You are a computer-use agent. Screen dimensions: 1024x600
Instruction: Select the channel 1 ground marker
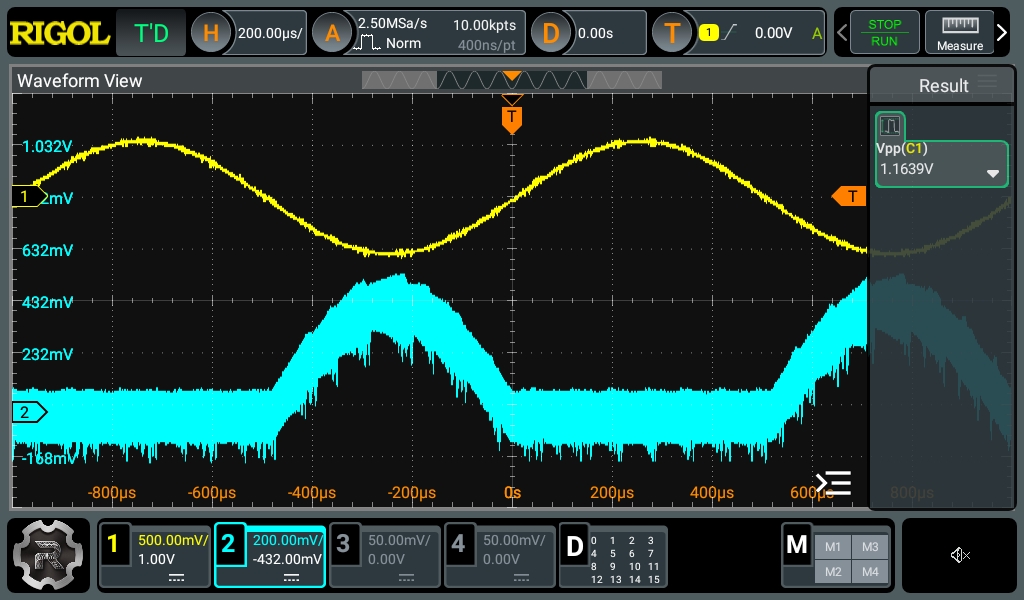point(28,196)
